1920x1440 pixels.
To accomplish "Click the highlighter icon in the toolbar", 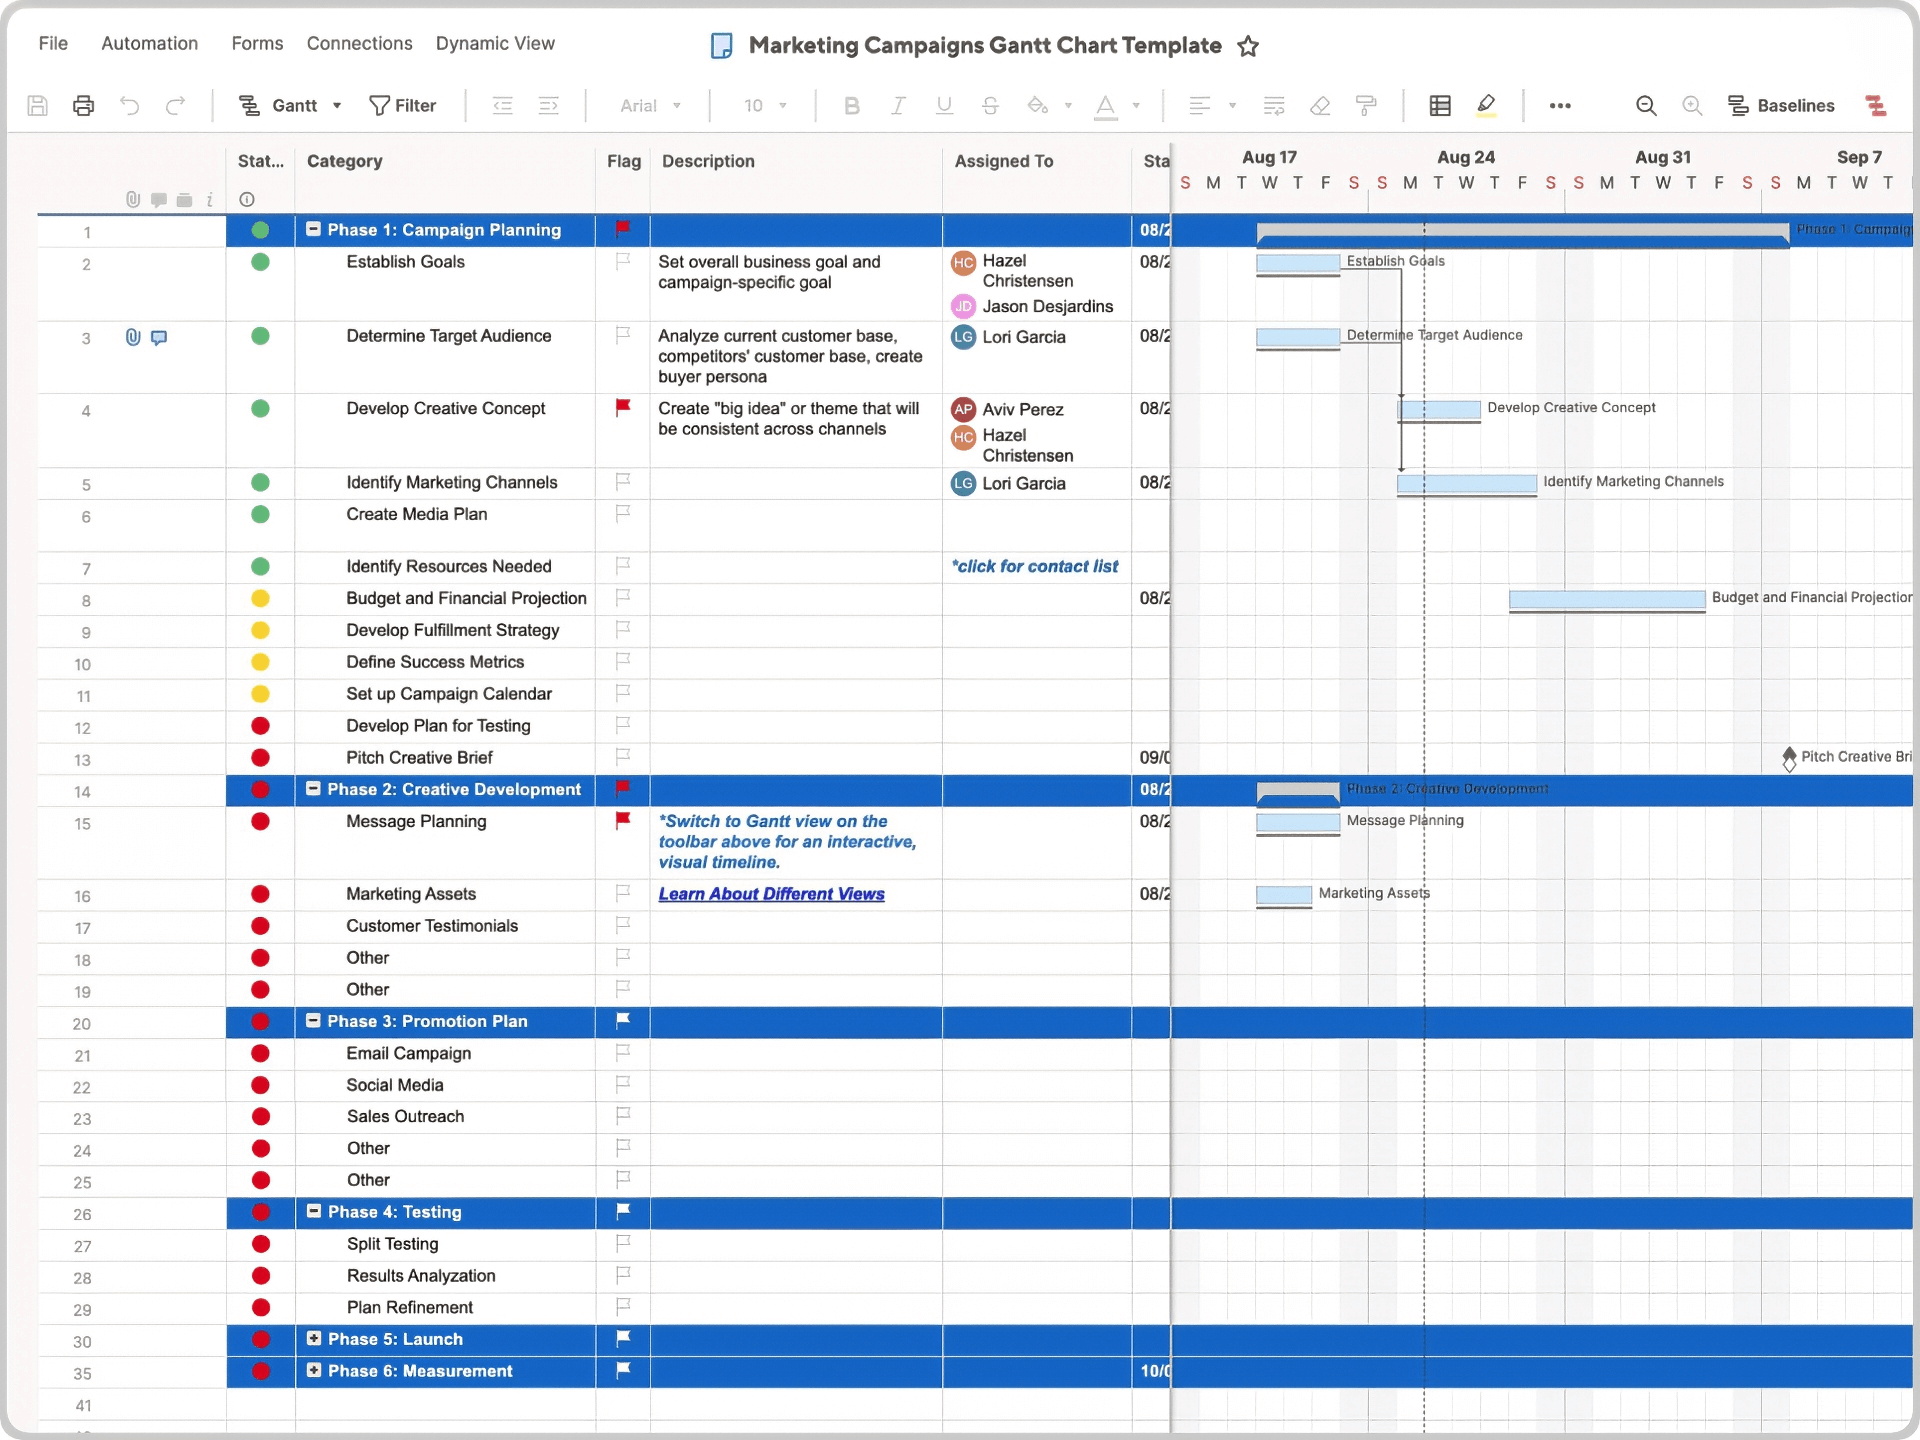I will (1486, 105).
